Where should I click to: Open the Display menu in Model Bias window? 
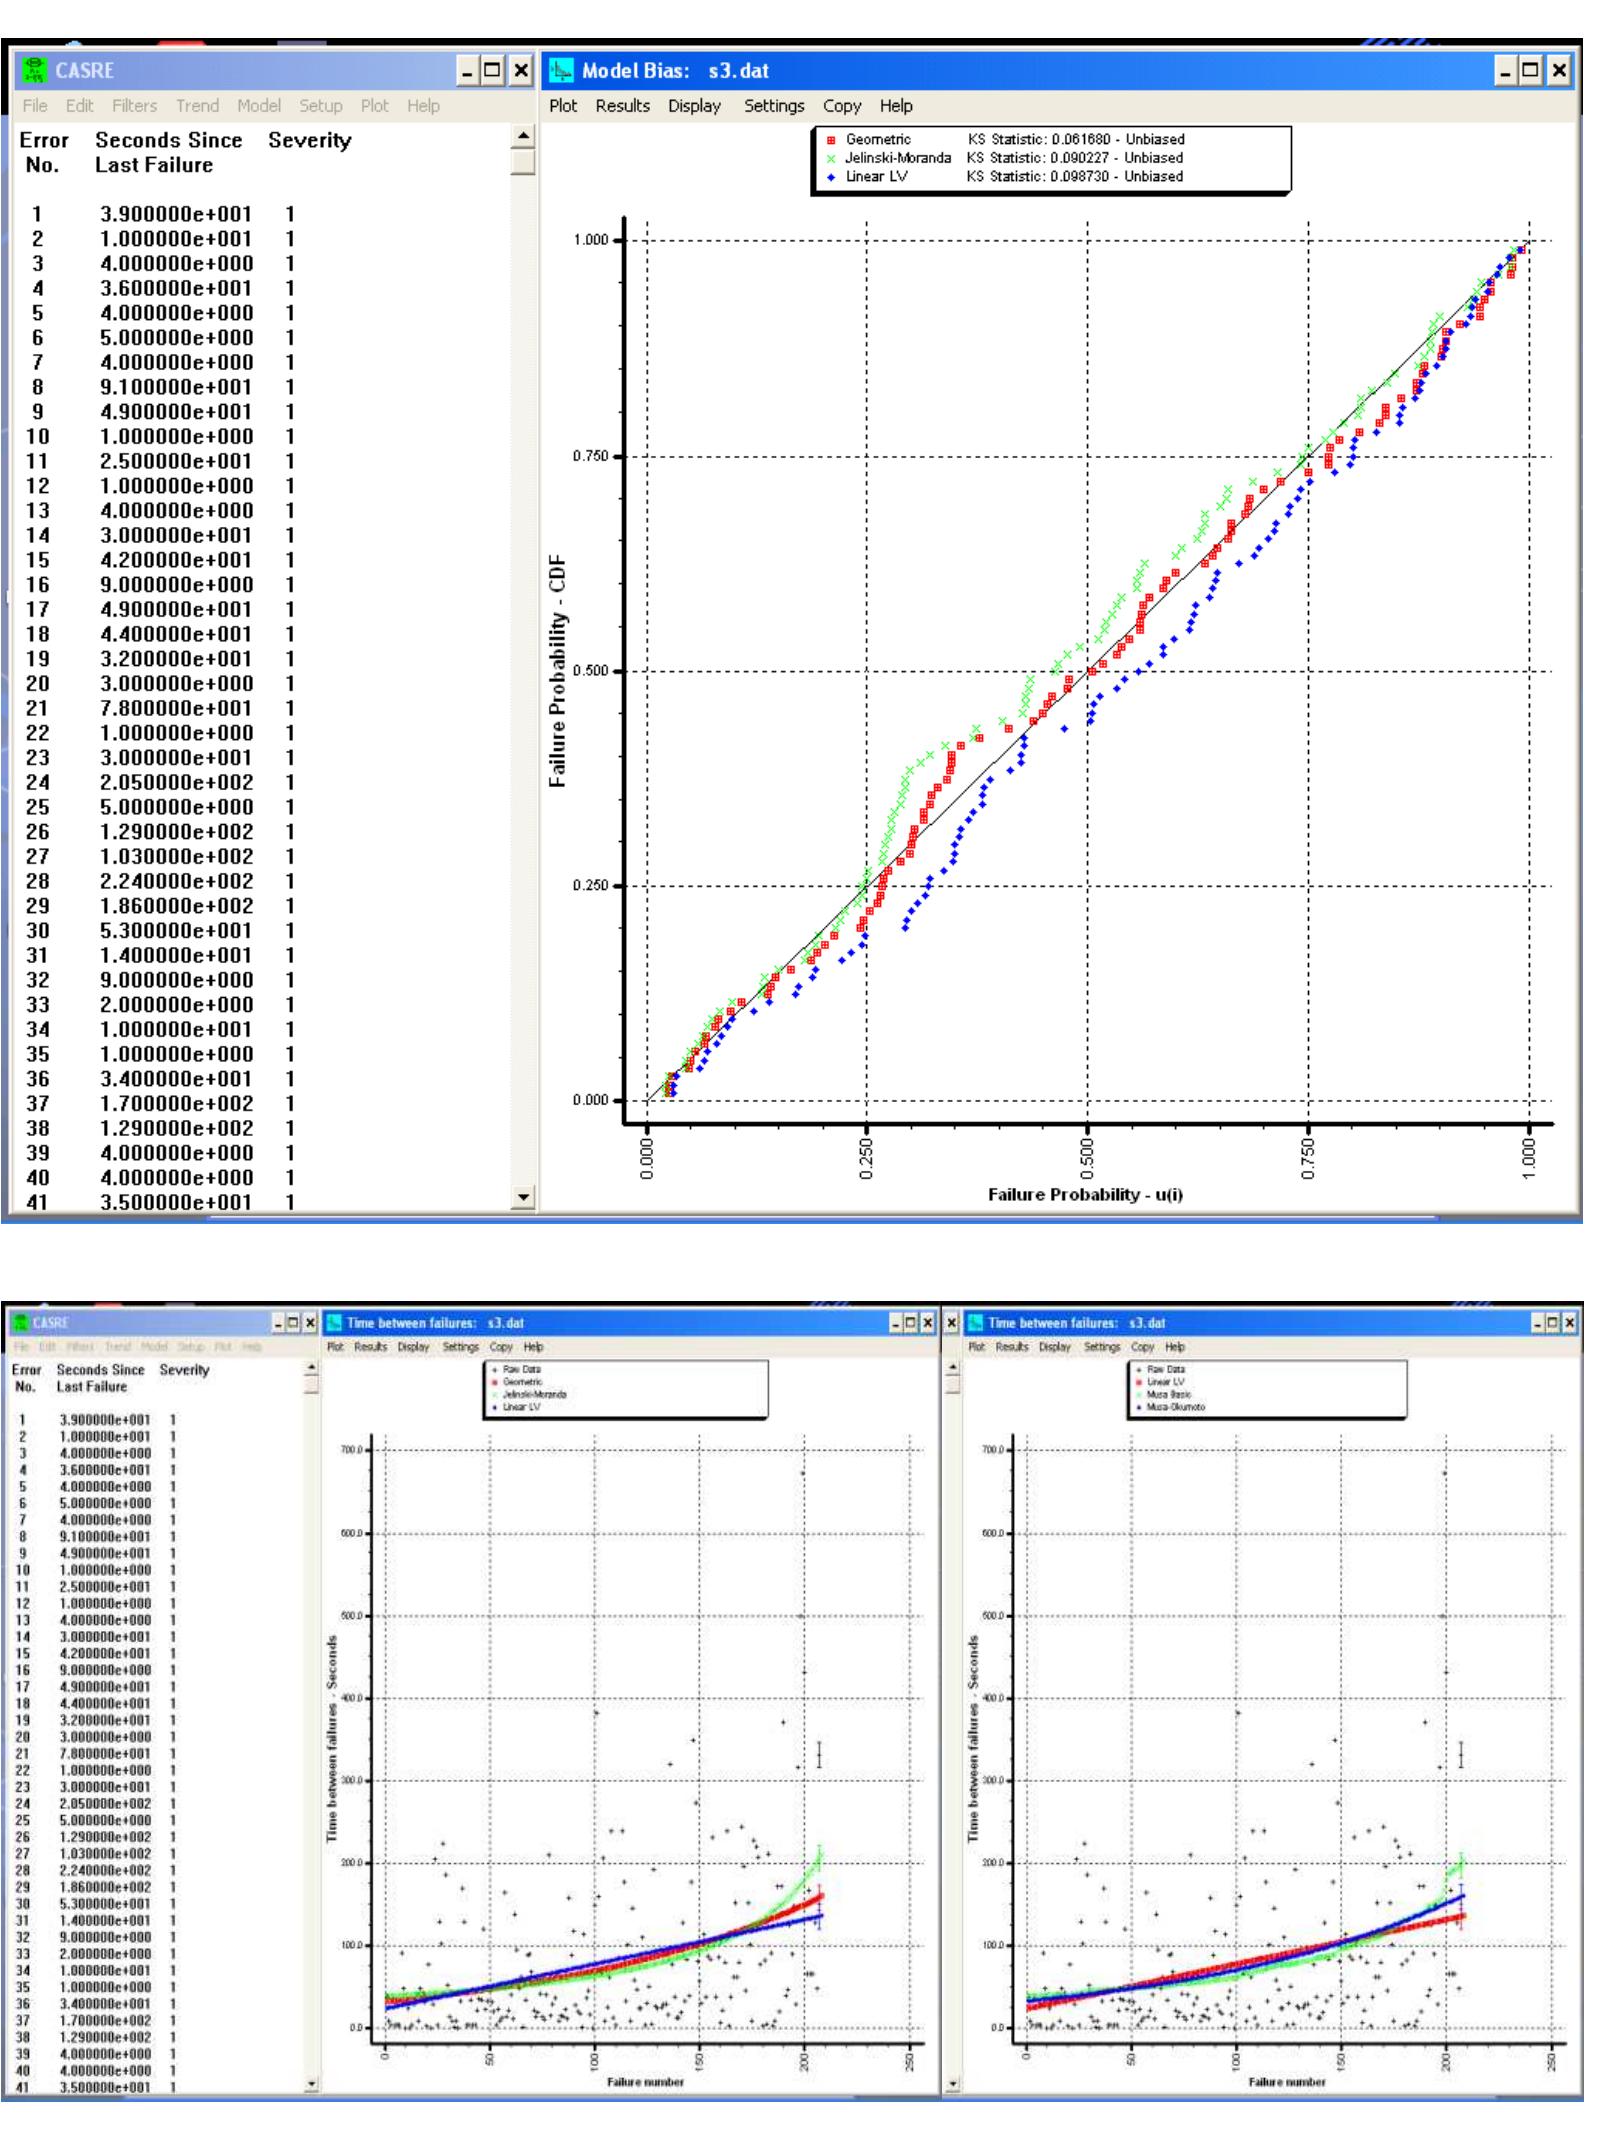[697, 105]
